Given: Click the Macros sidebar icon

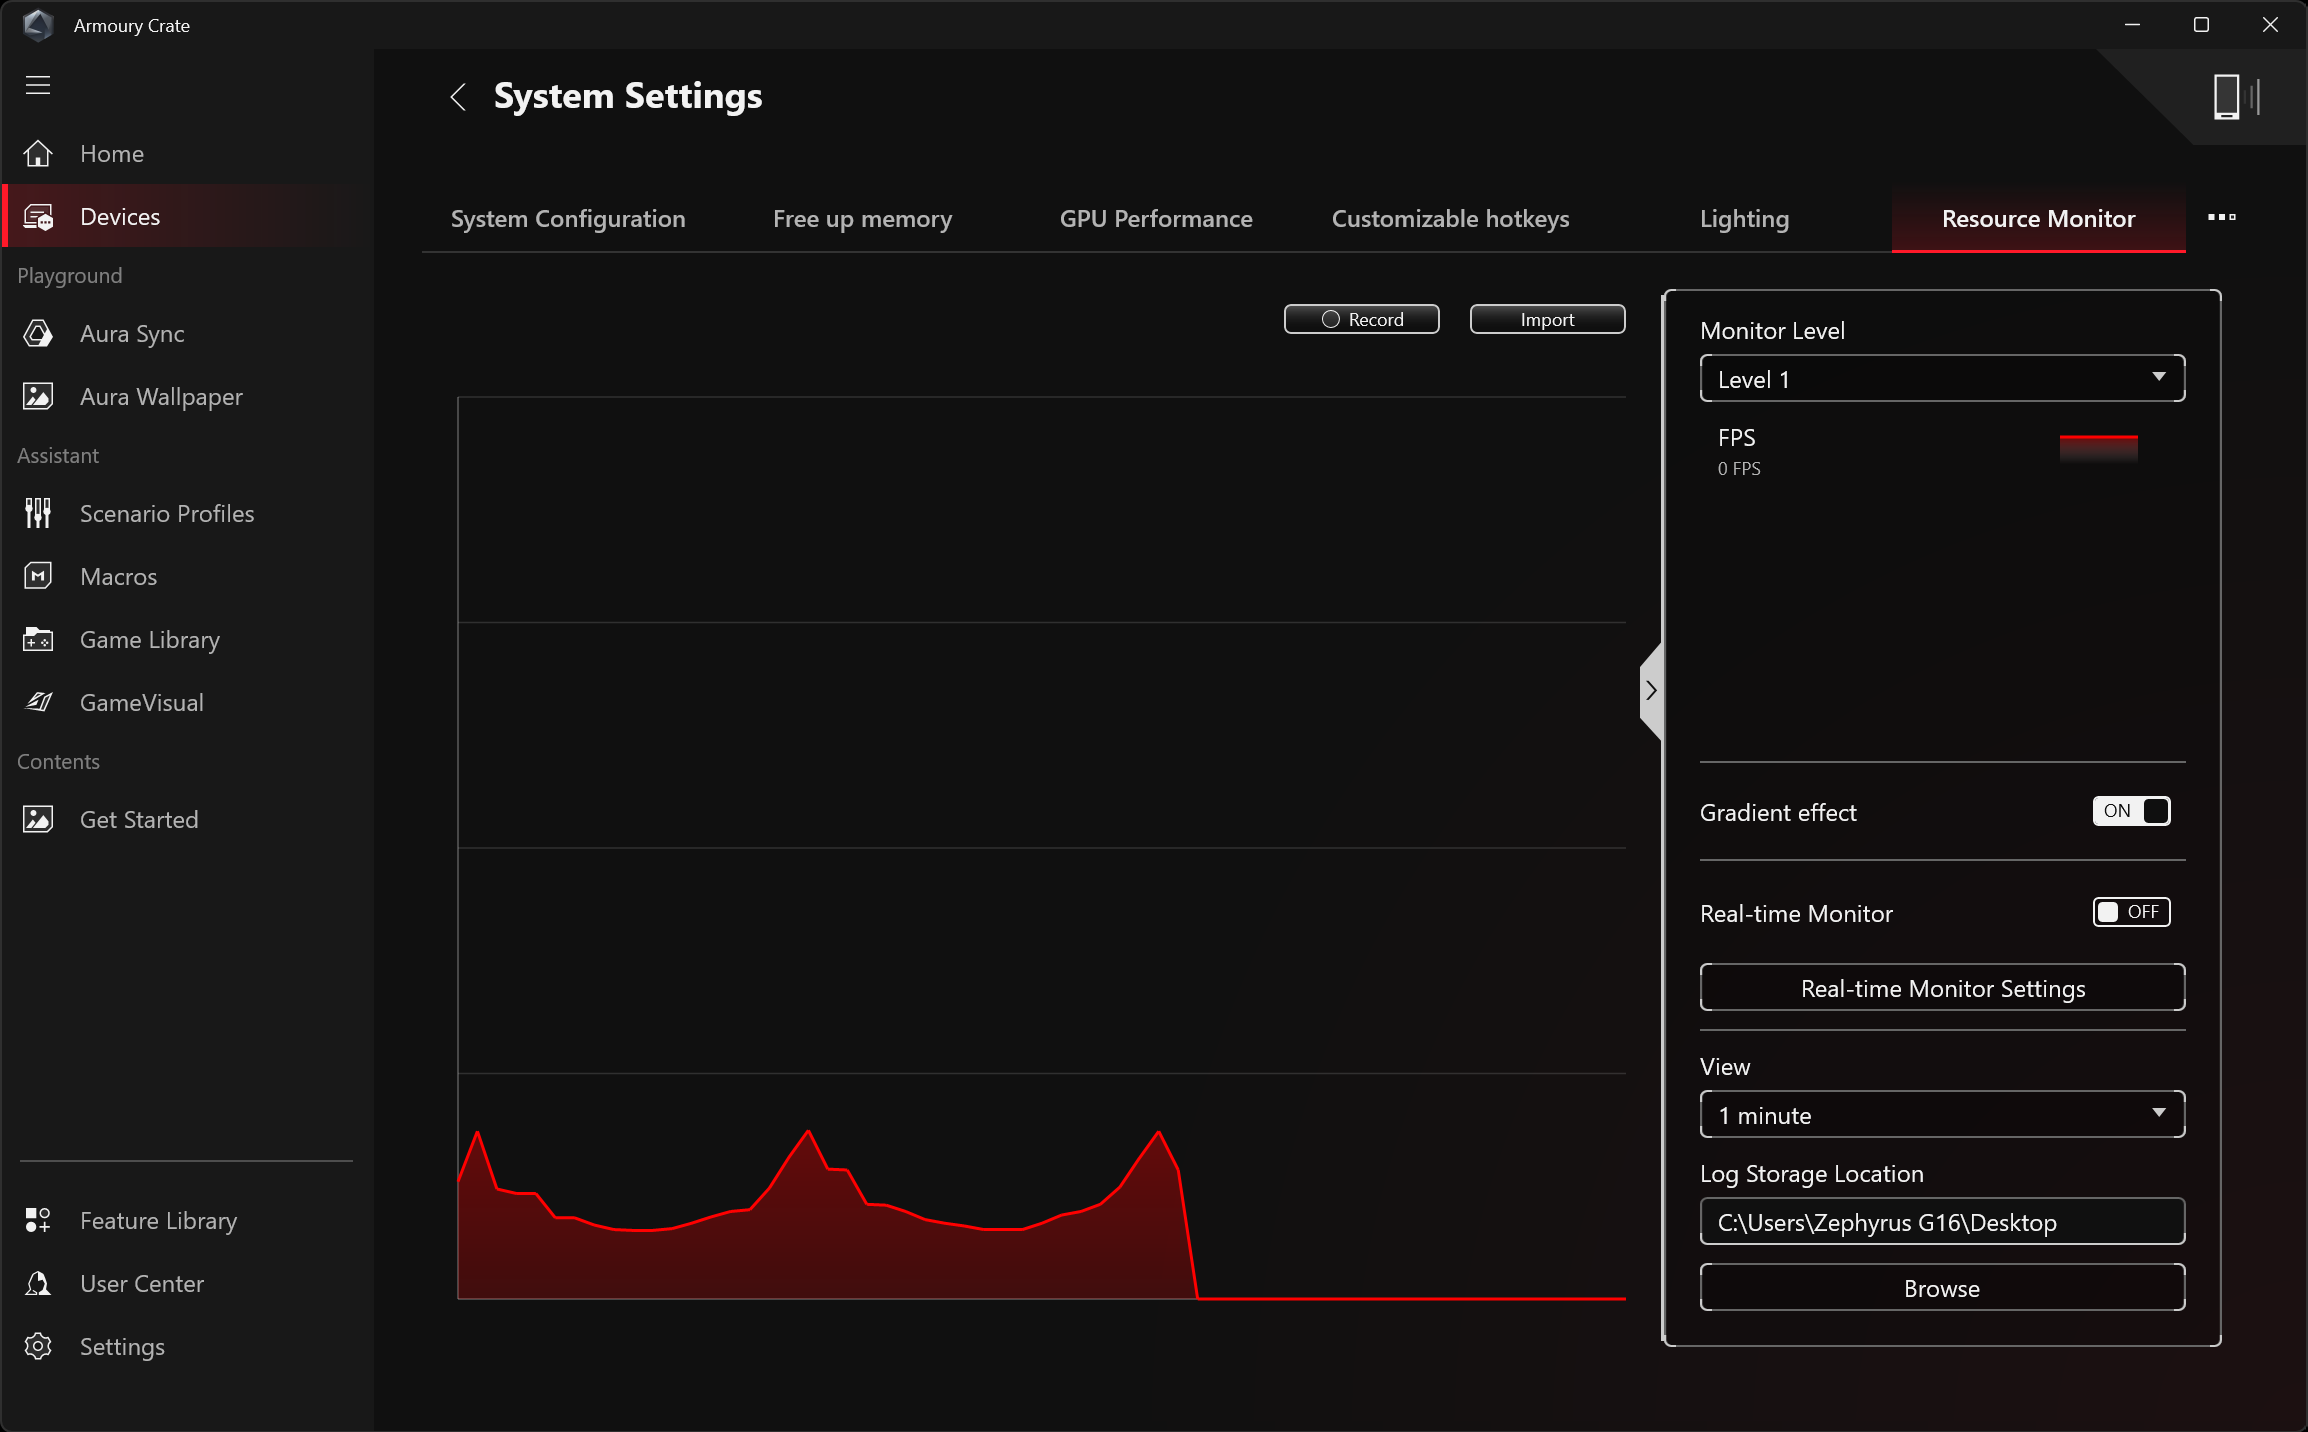Looking at the screenshot, I should 38,576.
